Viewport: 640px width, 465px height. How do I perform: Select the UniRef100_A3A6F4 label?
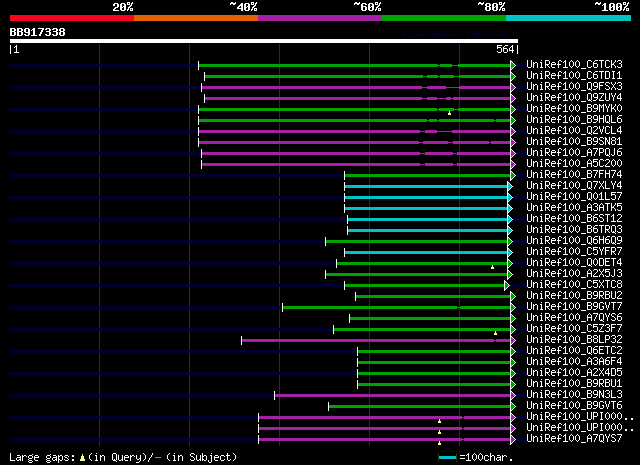[574, 362]
